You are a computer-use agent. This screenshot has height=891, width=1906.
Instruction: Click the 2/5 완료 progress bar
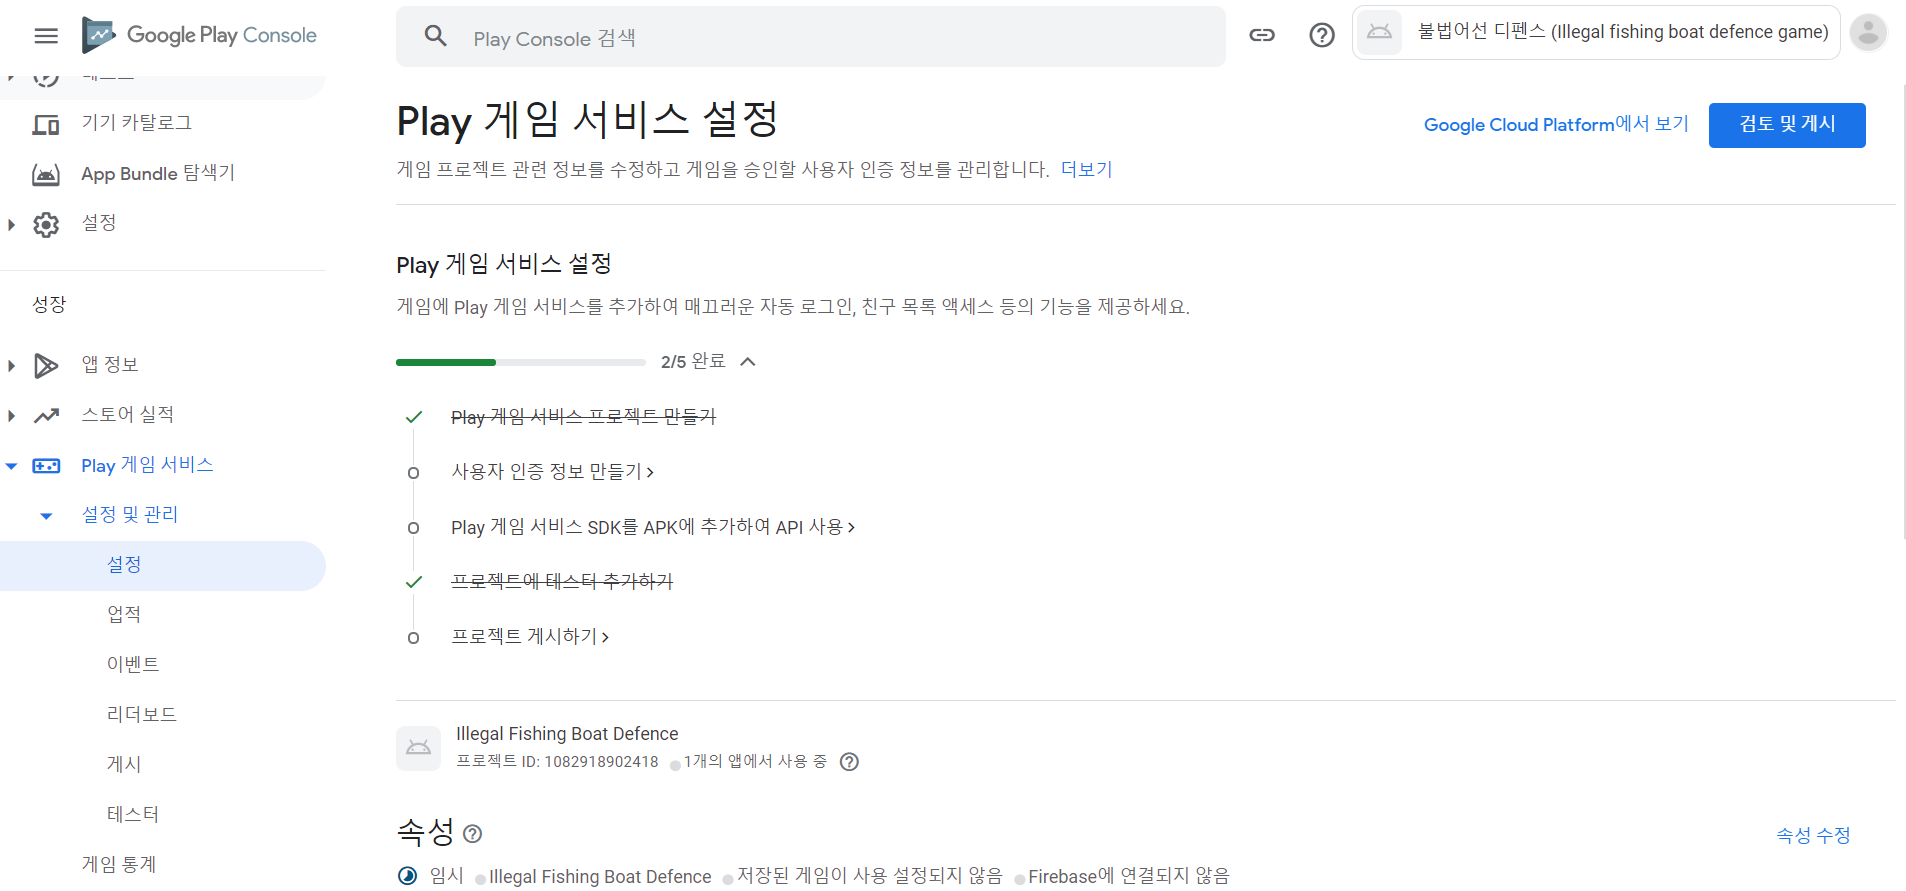pos(521,362)
